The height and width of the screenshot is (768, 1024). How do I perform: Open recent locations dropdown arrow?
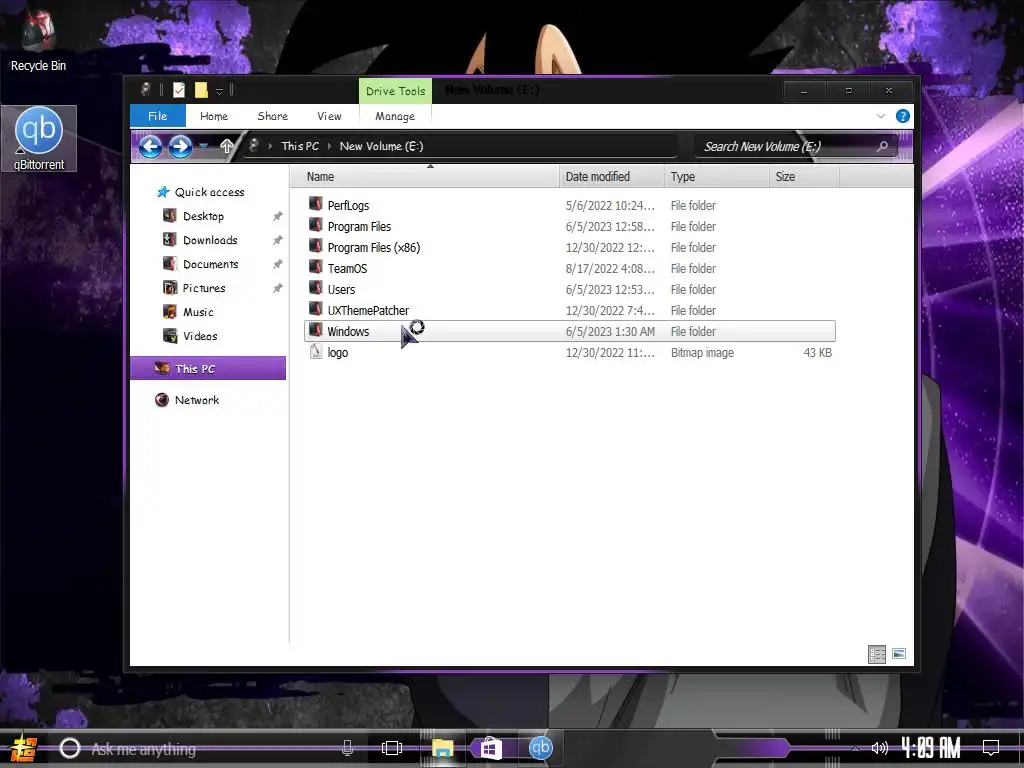tap(204, 146)
